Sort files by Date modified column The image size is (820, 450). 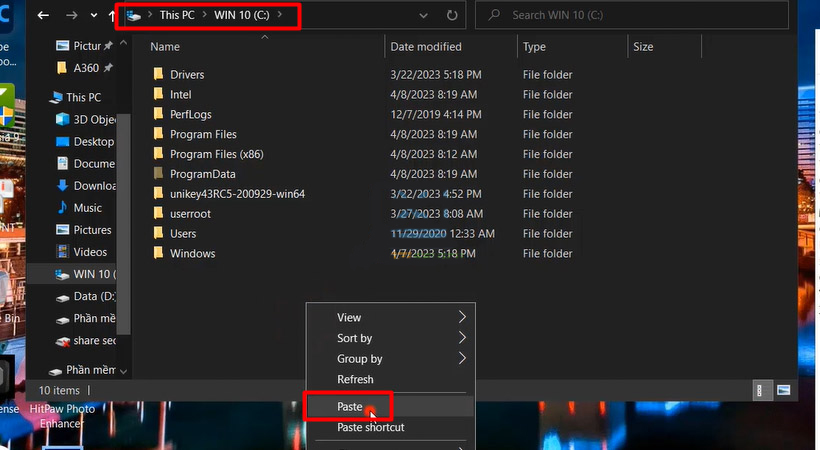(426, 47)
